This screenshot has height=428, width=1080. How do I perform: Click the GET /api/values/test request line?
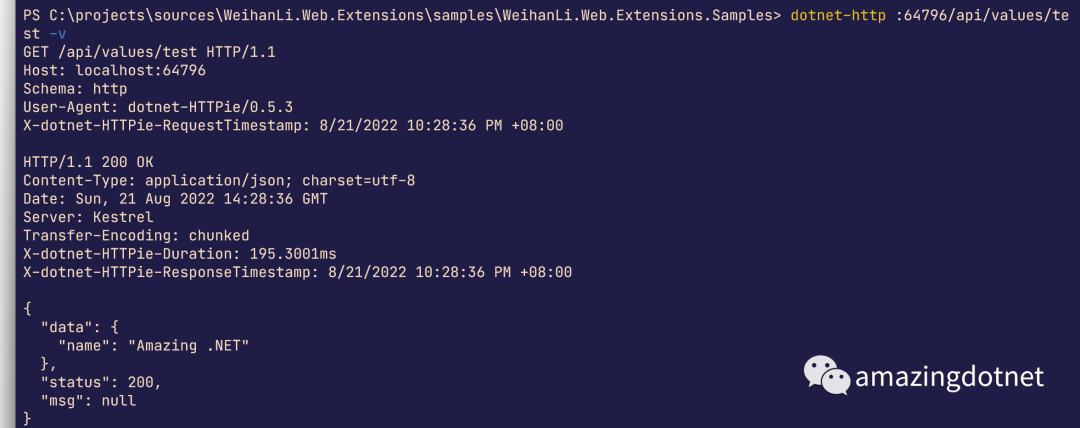point(149,52)
